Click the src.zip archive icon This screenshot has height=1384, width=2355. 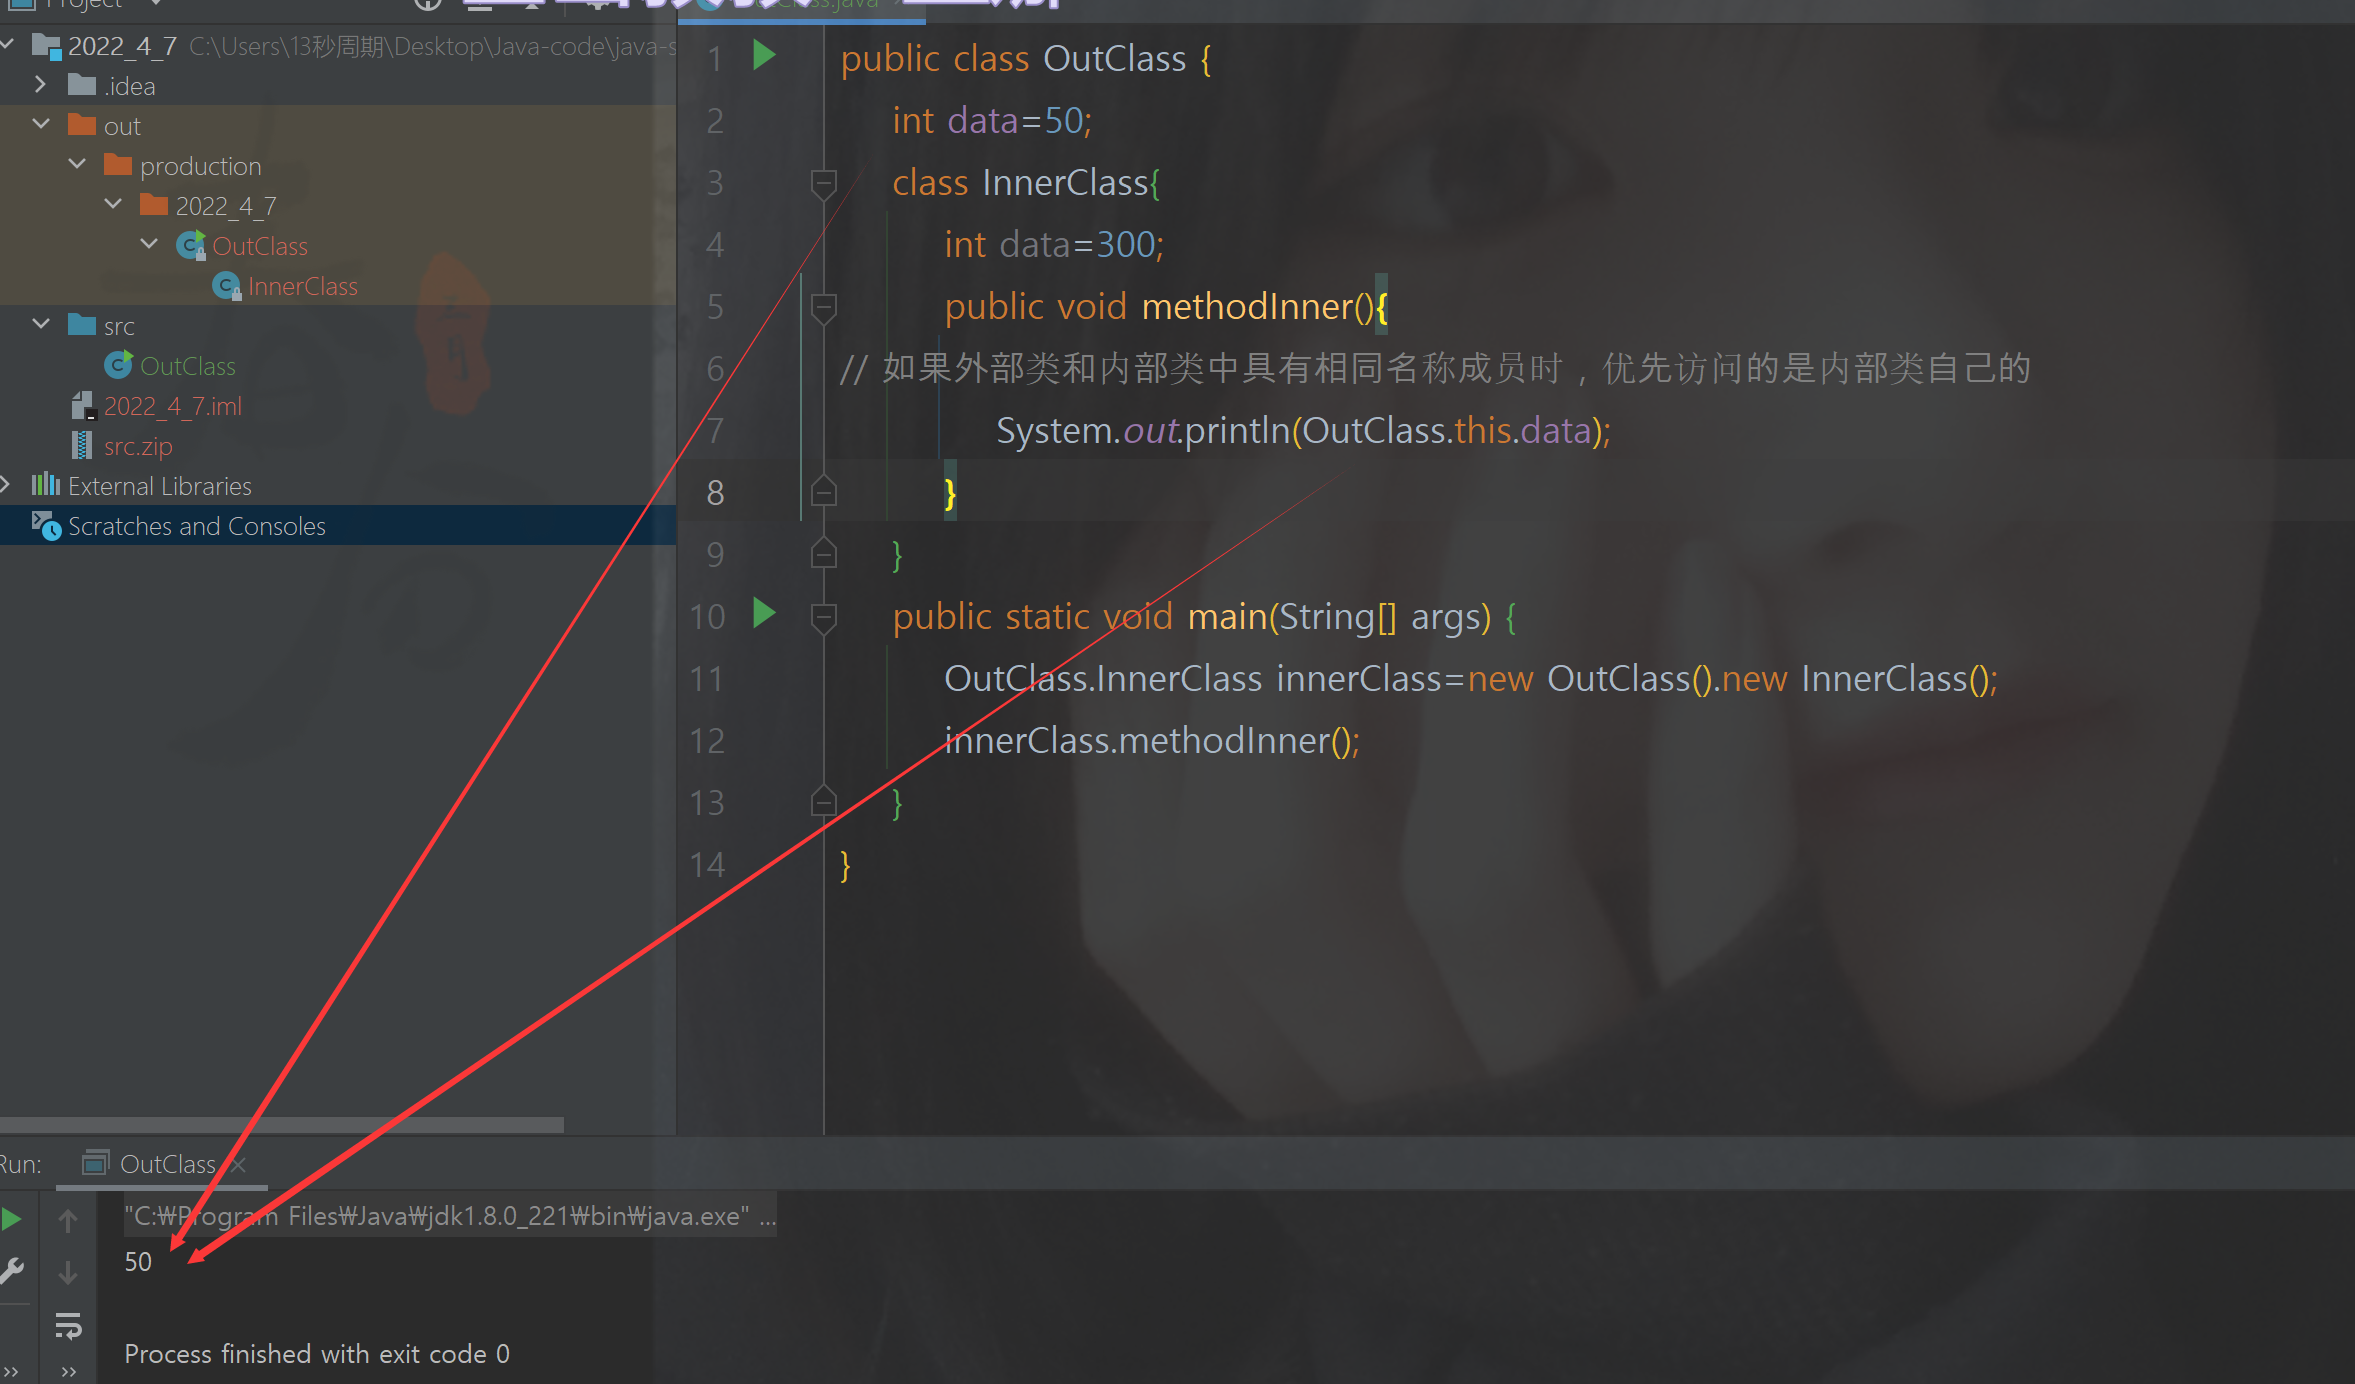pyautogui.click(x=83, y=445)
